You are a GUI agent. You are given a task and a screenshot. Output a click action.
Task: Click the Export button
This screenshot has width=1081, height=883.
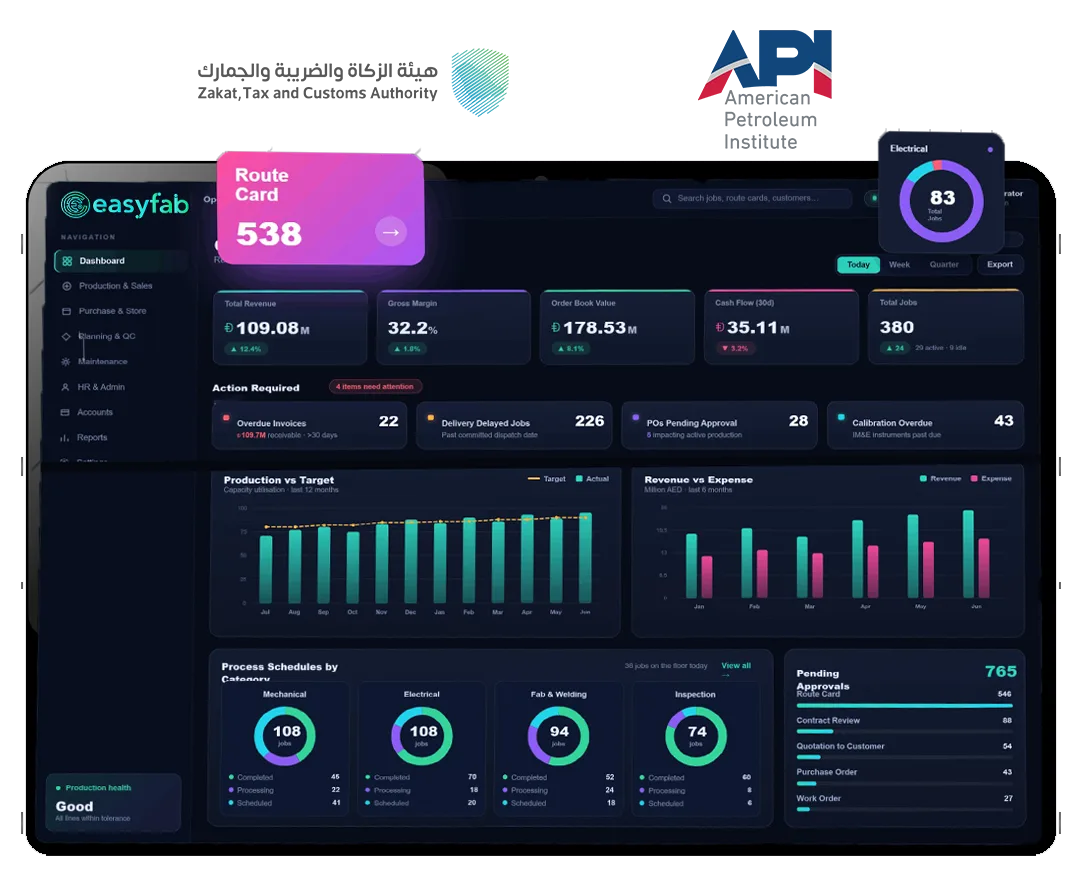pos(1000,265)
